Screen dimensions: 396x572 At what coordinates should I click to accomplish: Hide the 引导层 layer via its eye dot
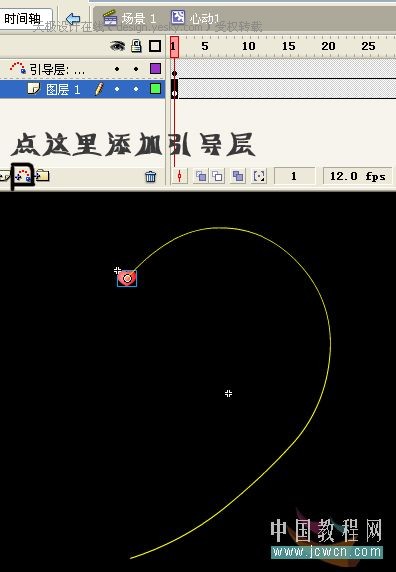click(x=117, y=69)
